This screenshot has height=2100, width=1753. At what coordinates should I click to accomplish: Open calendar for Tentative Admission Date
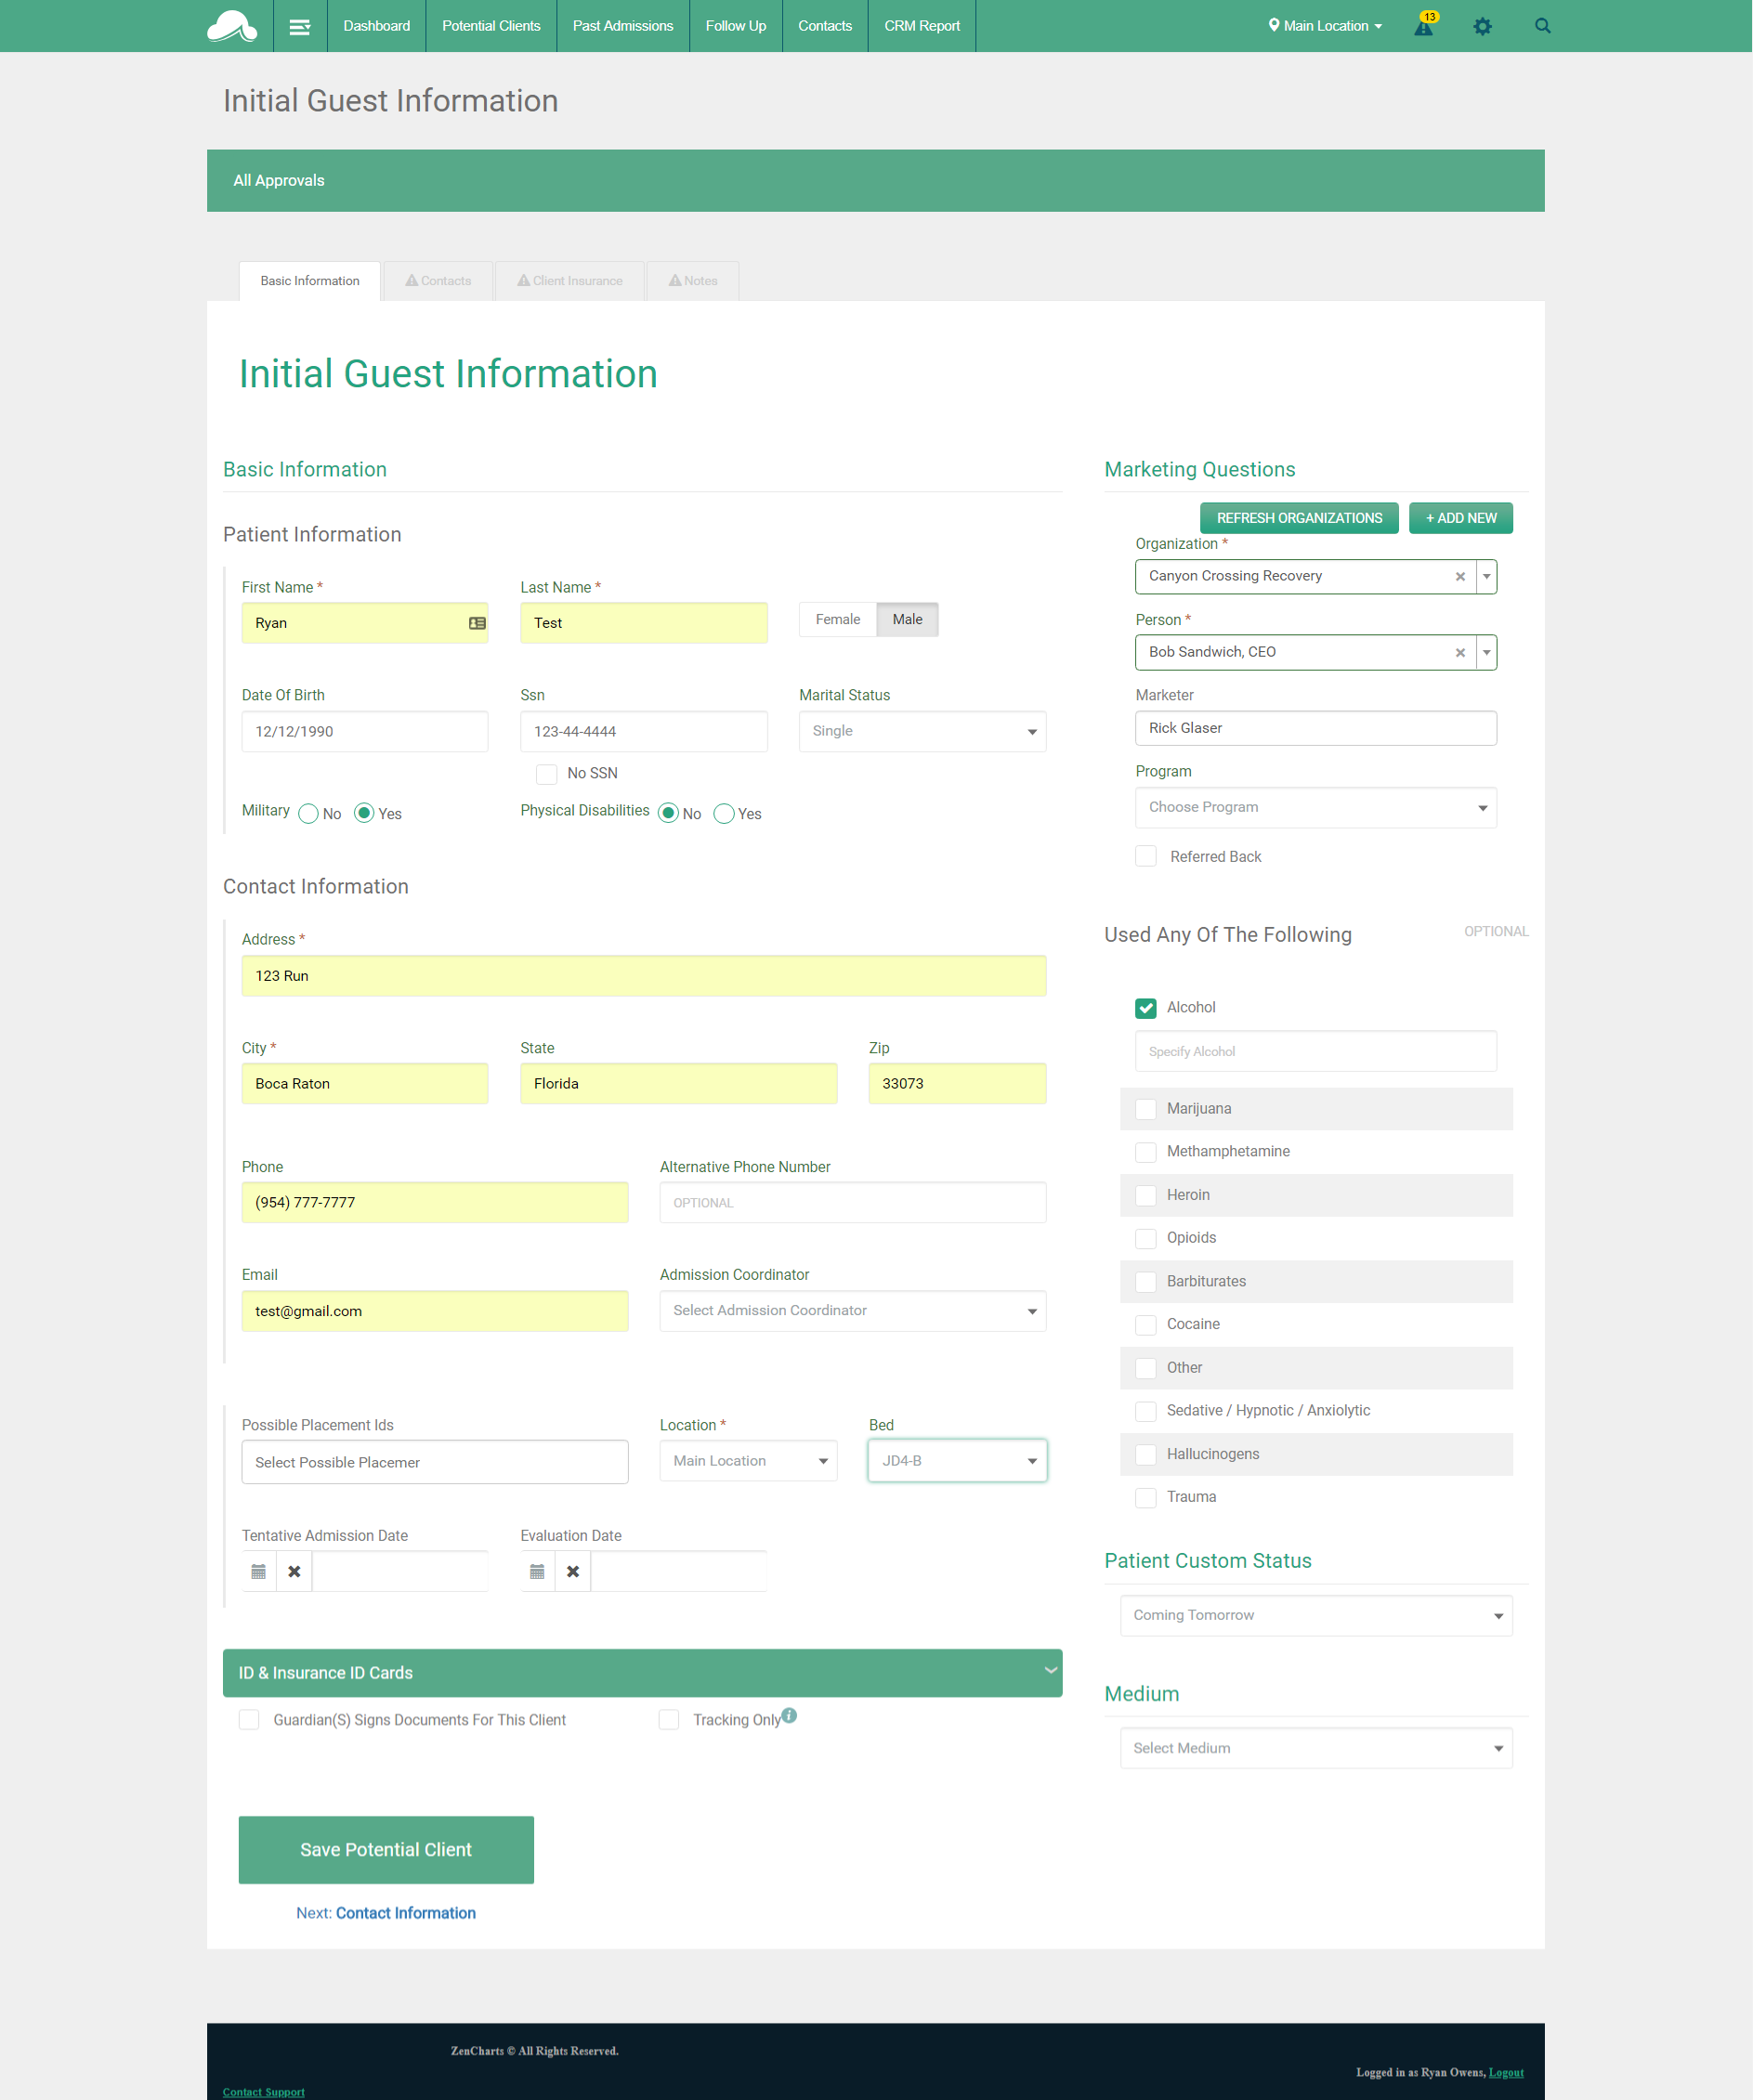click(258, 1572)
